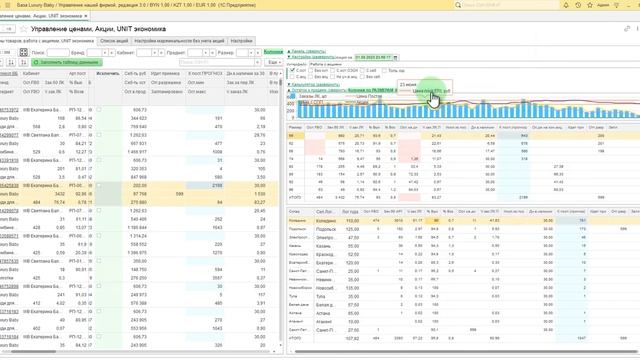Open notifications bell icon
The height and width of the screenshot is (360, 640).
tap(566, 5)
